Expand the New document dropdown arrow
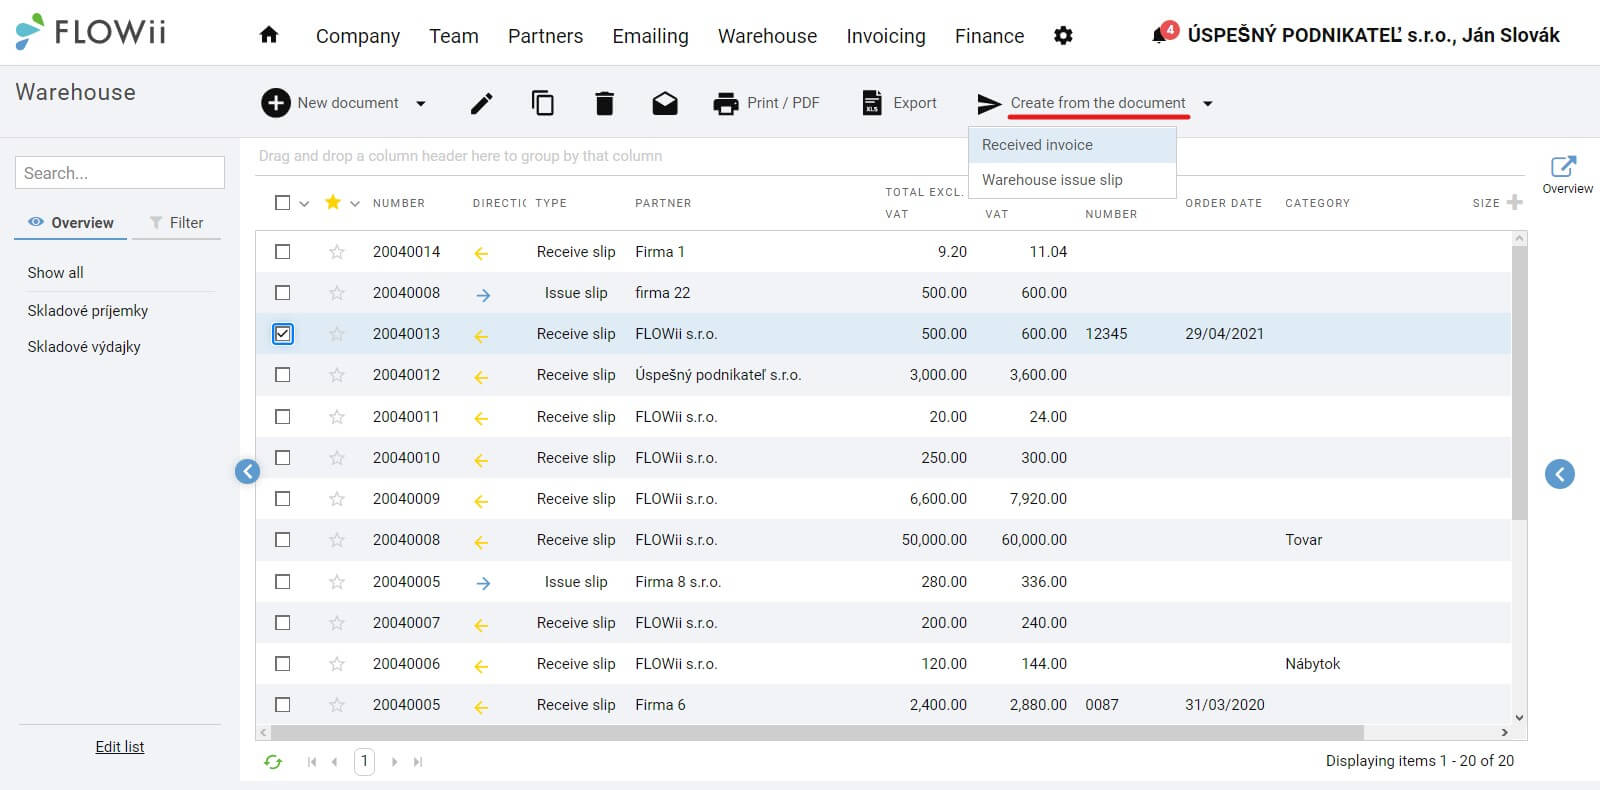 pos(421,103)
